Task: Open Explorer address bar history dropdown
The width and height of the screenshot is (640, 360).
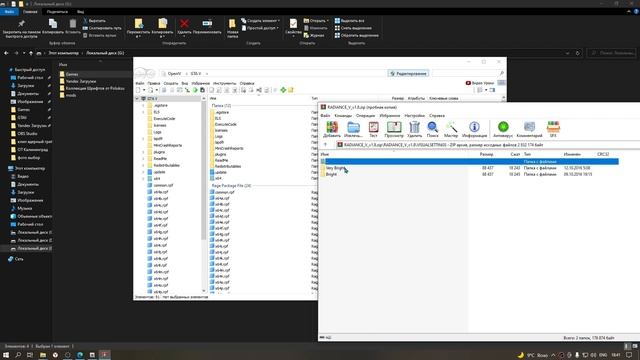Action: (567, 53)
